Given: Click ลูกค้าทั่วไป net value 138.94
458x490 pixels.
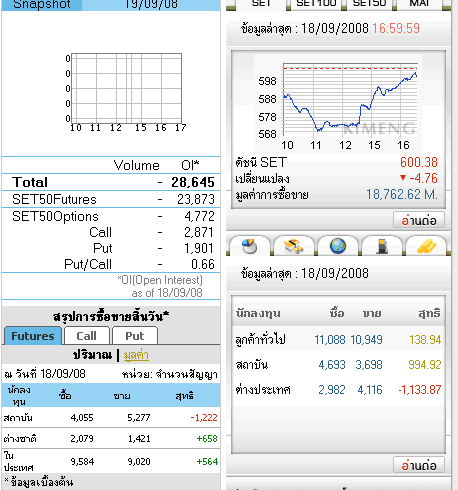Looking at the screenshot, I should (x=425, y=340).
